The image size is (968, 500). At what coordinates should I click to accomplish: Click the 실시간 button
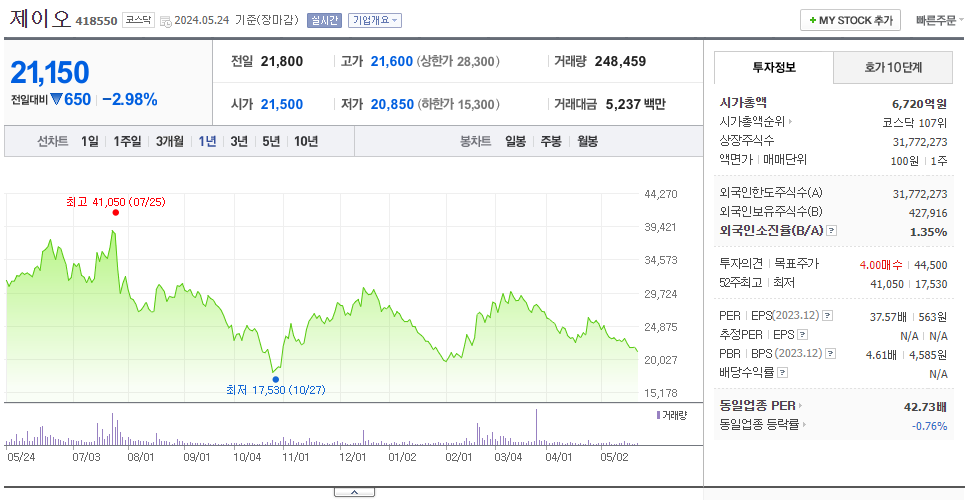click(x=324, y=20)
